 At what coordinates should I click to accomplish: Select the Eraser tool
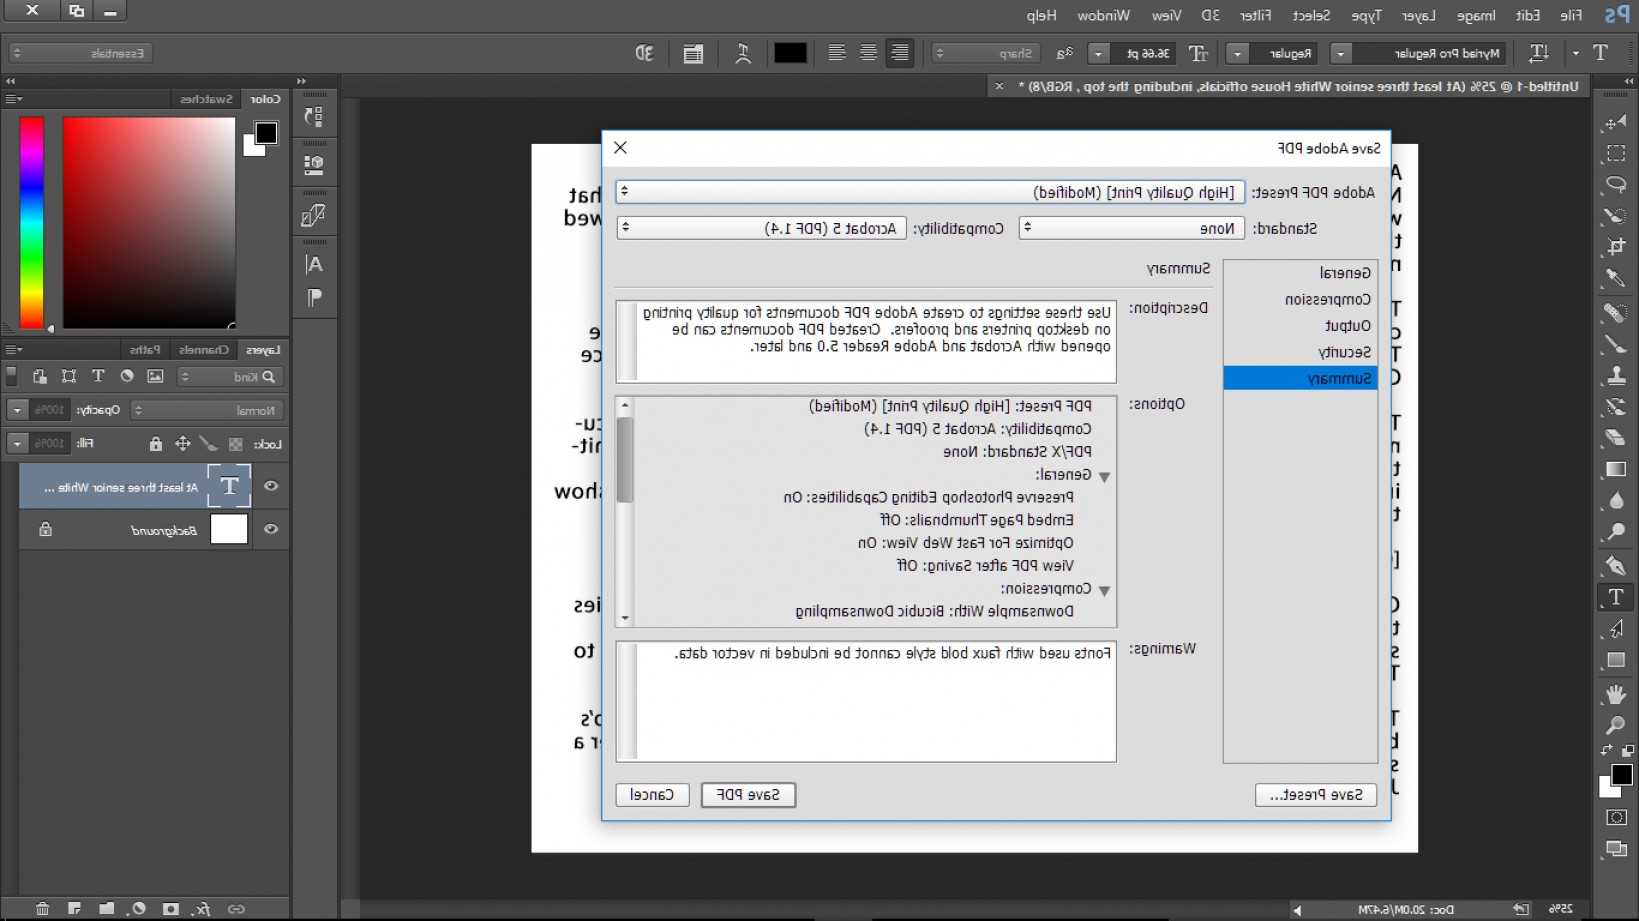coord(1615,438)
